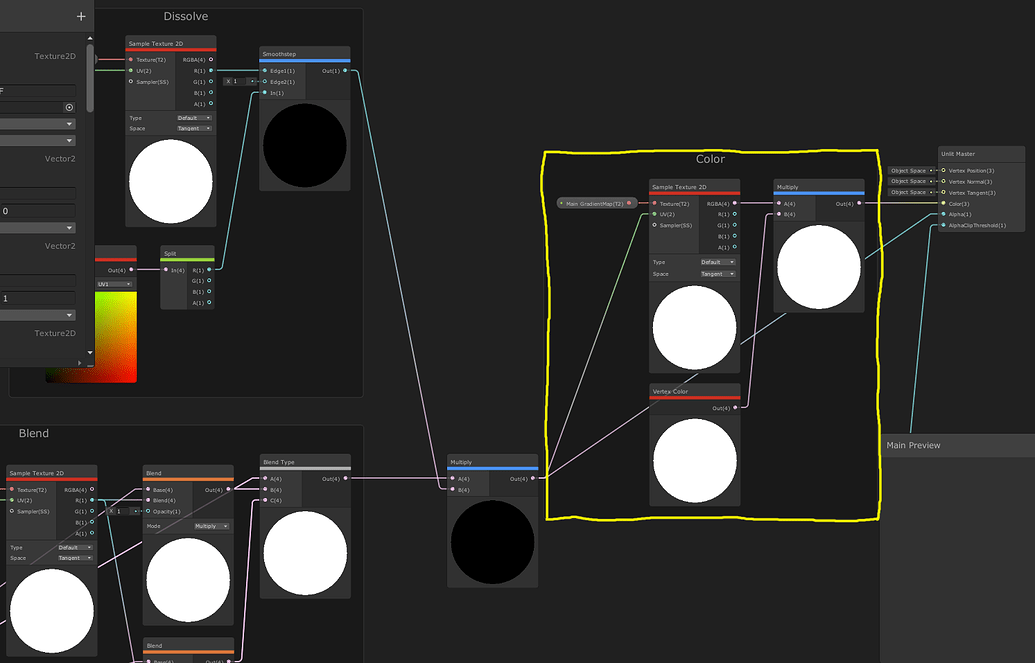Click the blackboard field containing 0
This screenshot has width=1035, height=663.
(x=38, y=211)
